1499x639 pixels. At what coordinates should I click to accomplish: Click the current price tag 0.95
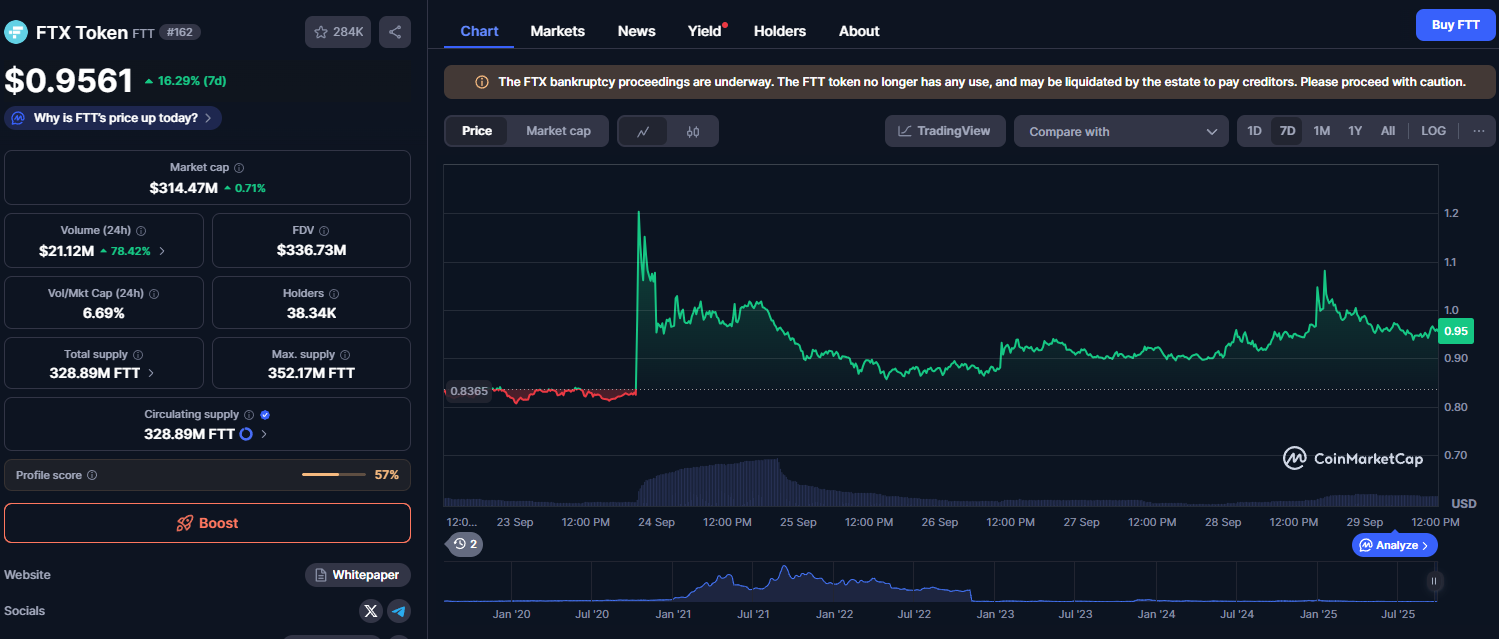[x=1455, y=331]
